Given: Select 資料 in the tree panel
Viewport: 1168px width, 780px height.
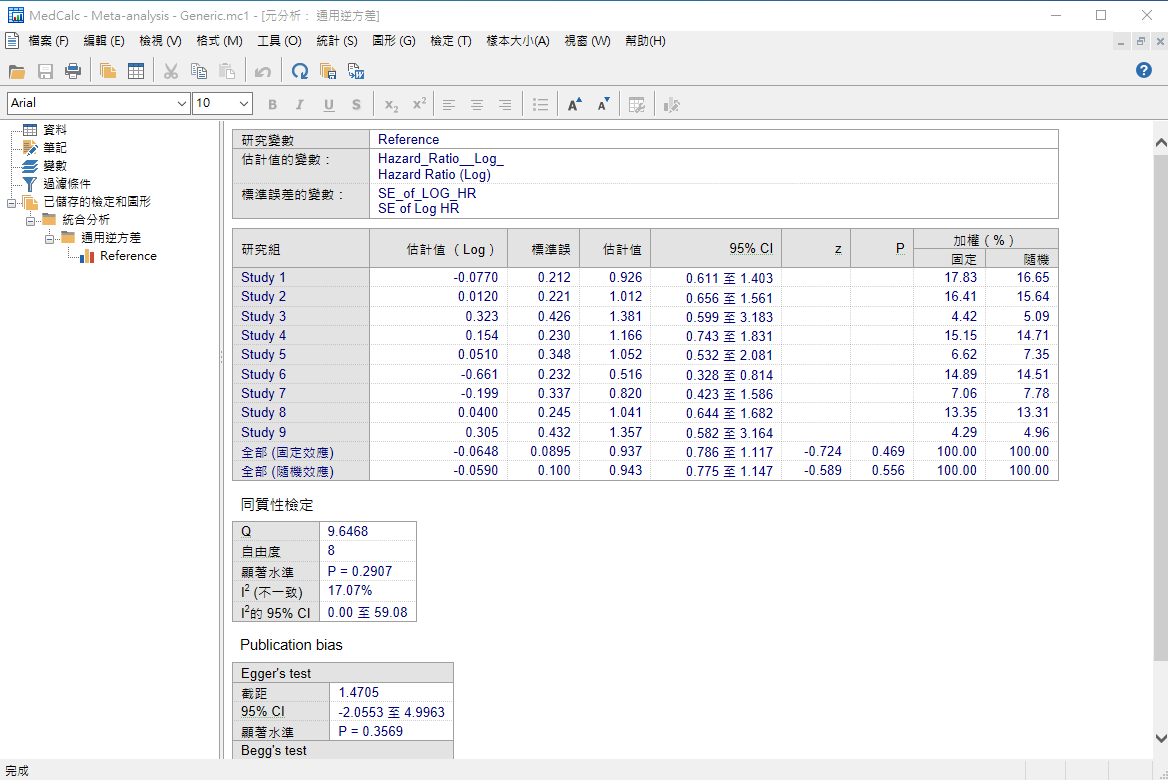Looking at the screenshot, I should [54, 130].
